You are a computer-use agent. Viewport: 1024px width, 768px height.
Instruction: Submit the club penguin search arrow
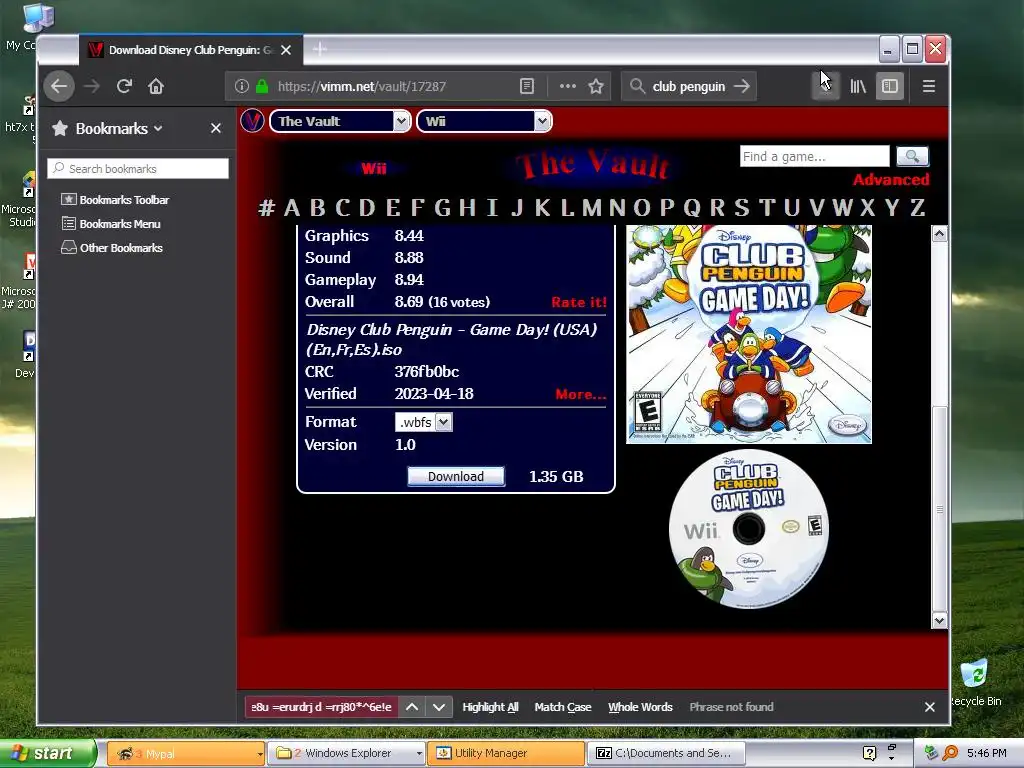pos(742,86)
